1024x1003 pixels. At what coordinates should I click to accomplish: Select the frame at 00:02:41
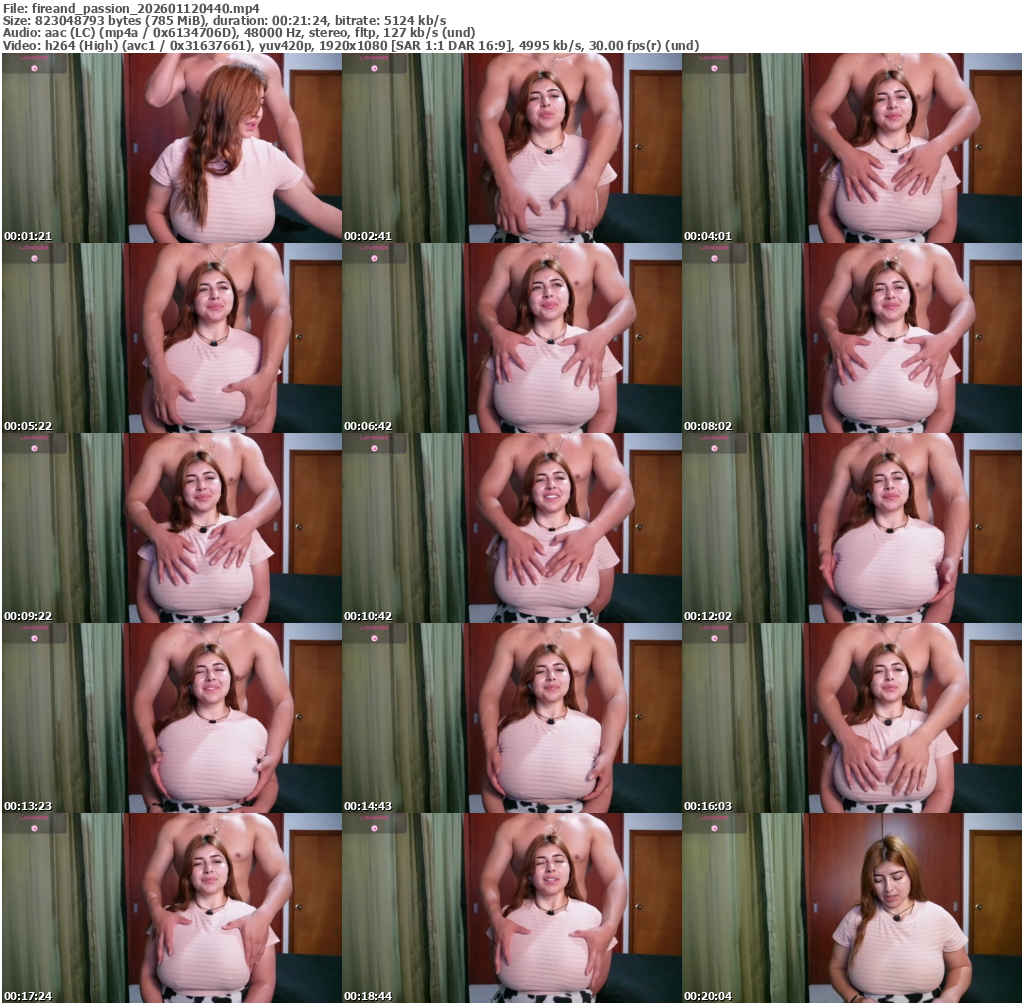click(511, 148)
